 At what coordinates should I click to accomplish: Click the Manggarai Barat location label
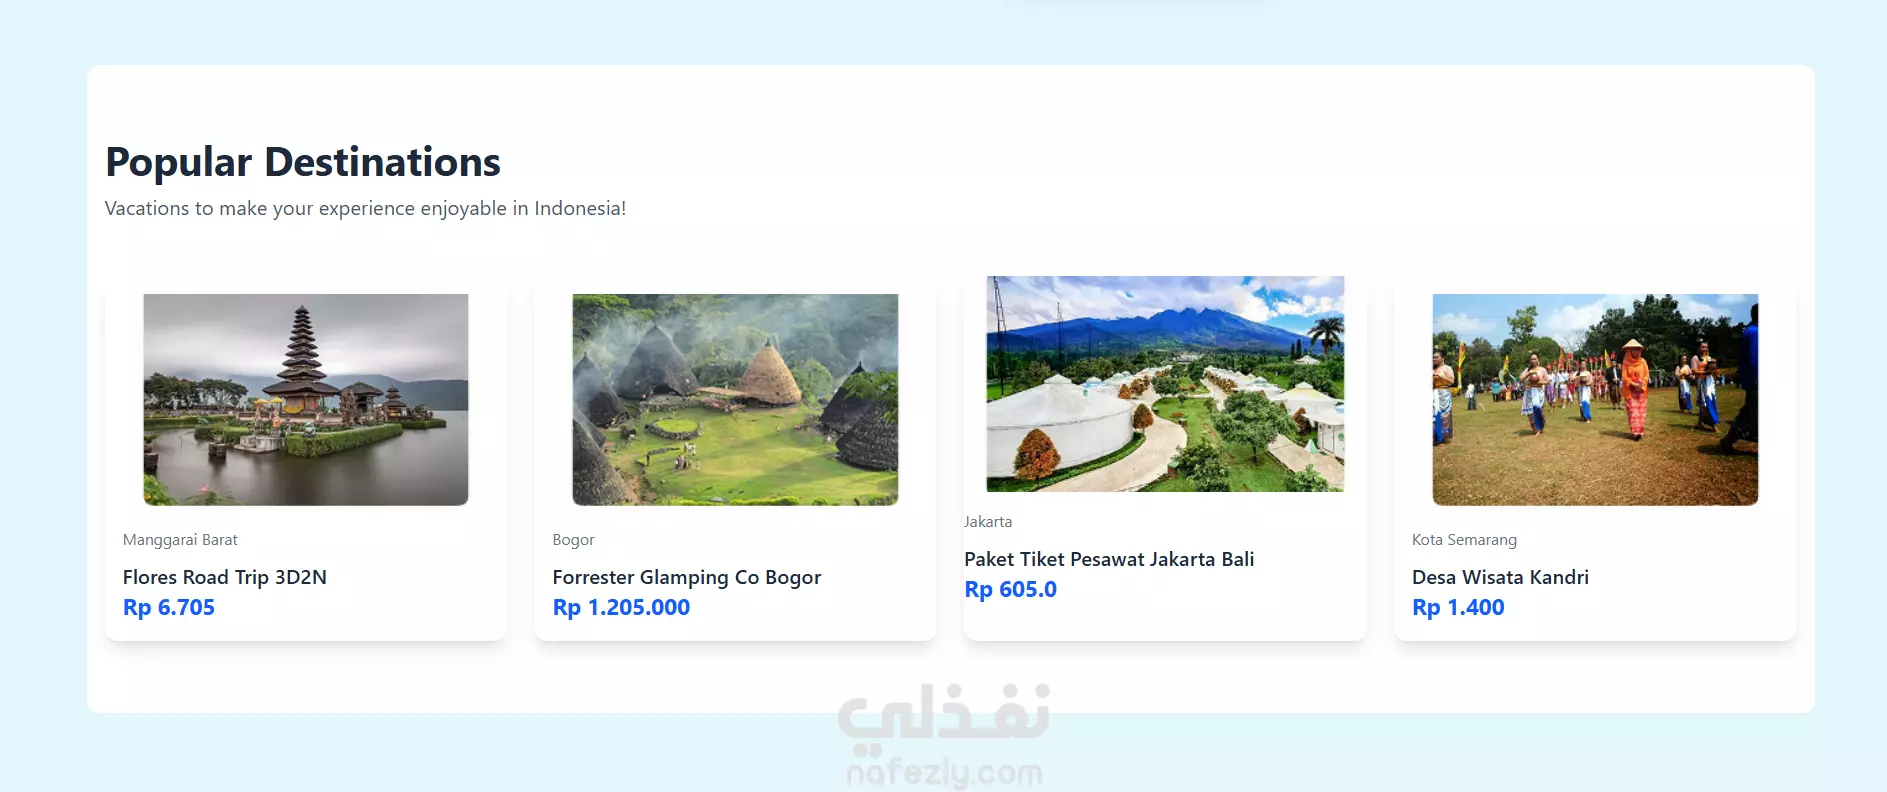pyautogui.click(x=180, y=540)
